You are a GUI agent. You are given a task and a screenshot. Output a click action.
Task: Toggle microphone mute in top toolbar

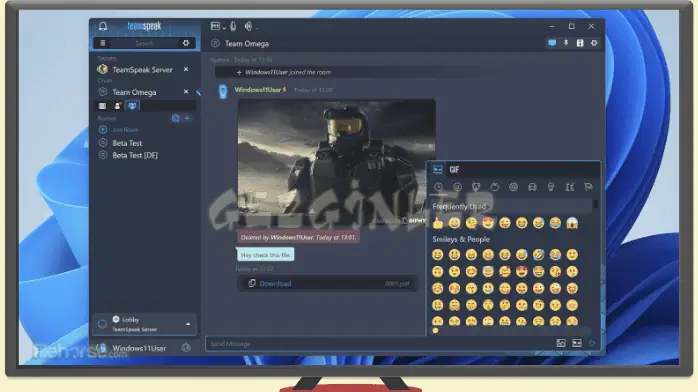pyautogui.click(x=233, y=27)
